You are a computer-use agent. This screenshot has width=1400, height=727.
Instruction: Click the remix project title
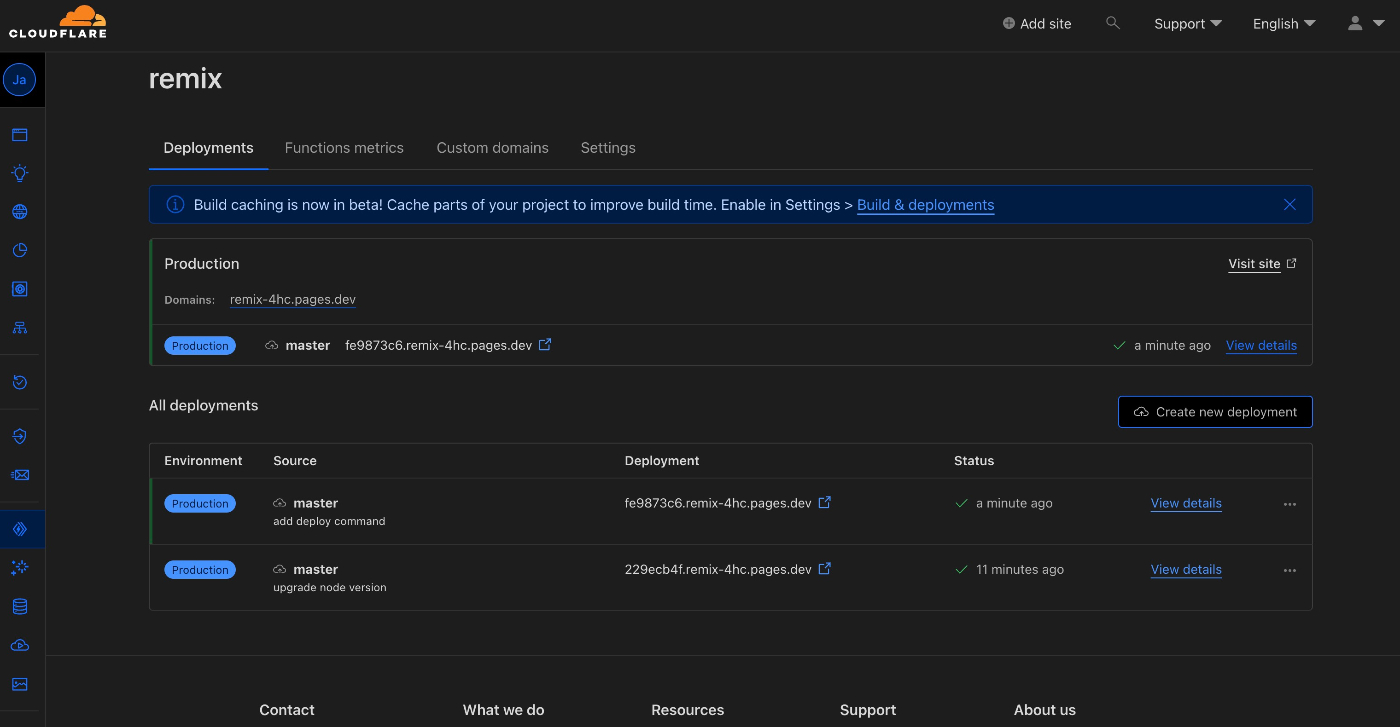tap(185, 79)
